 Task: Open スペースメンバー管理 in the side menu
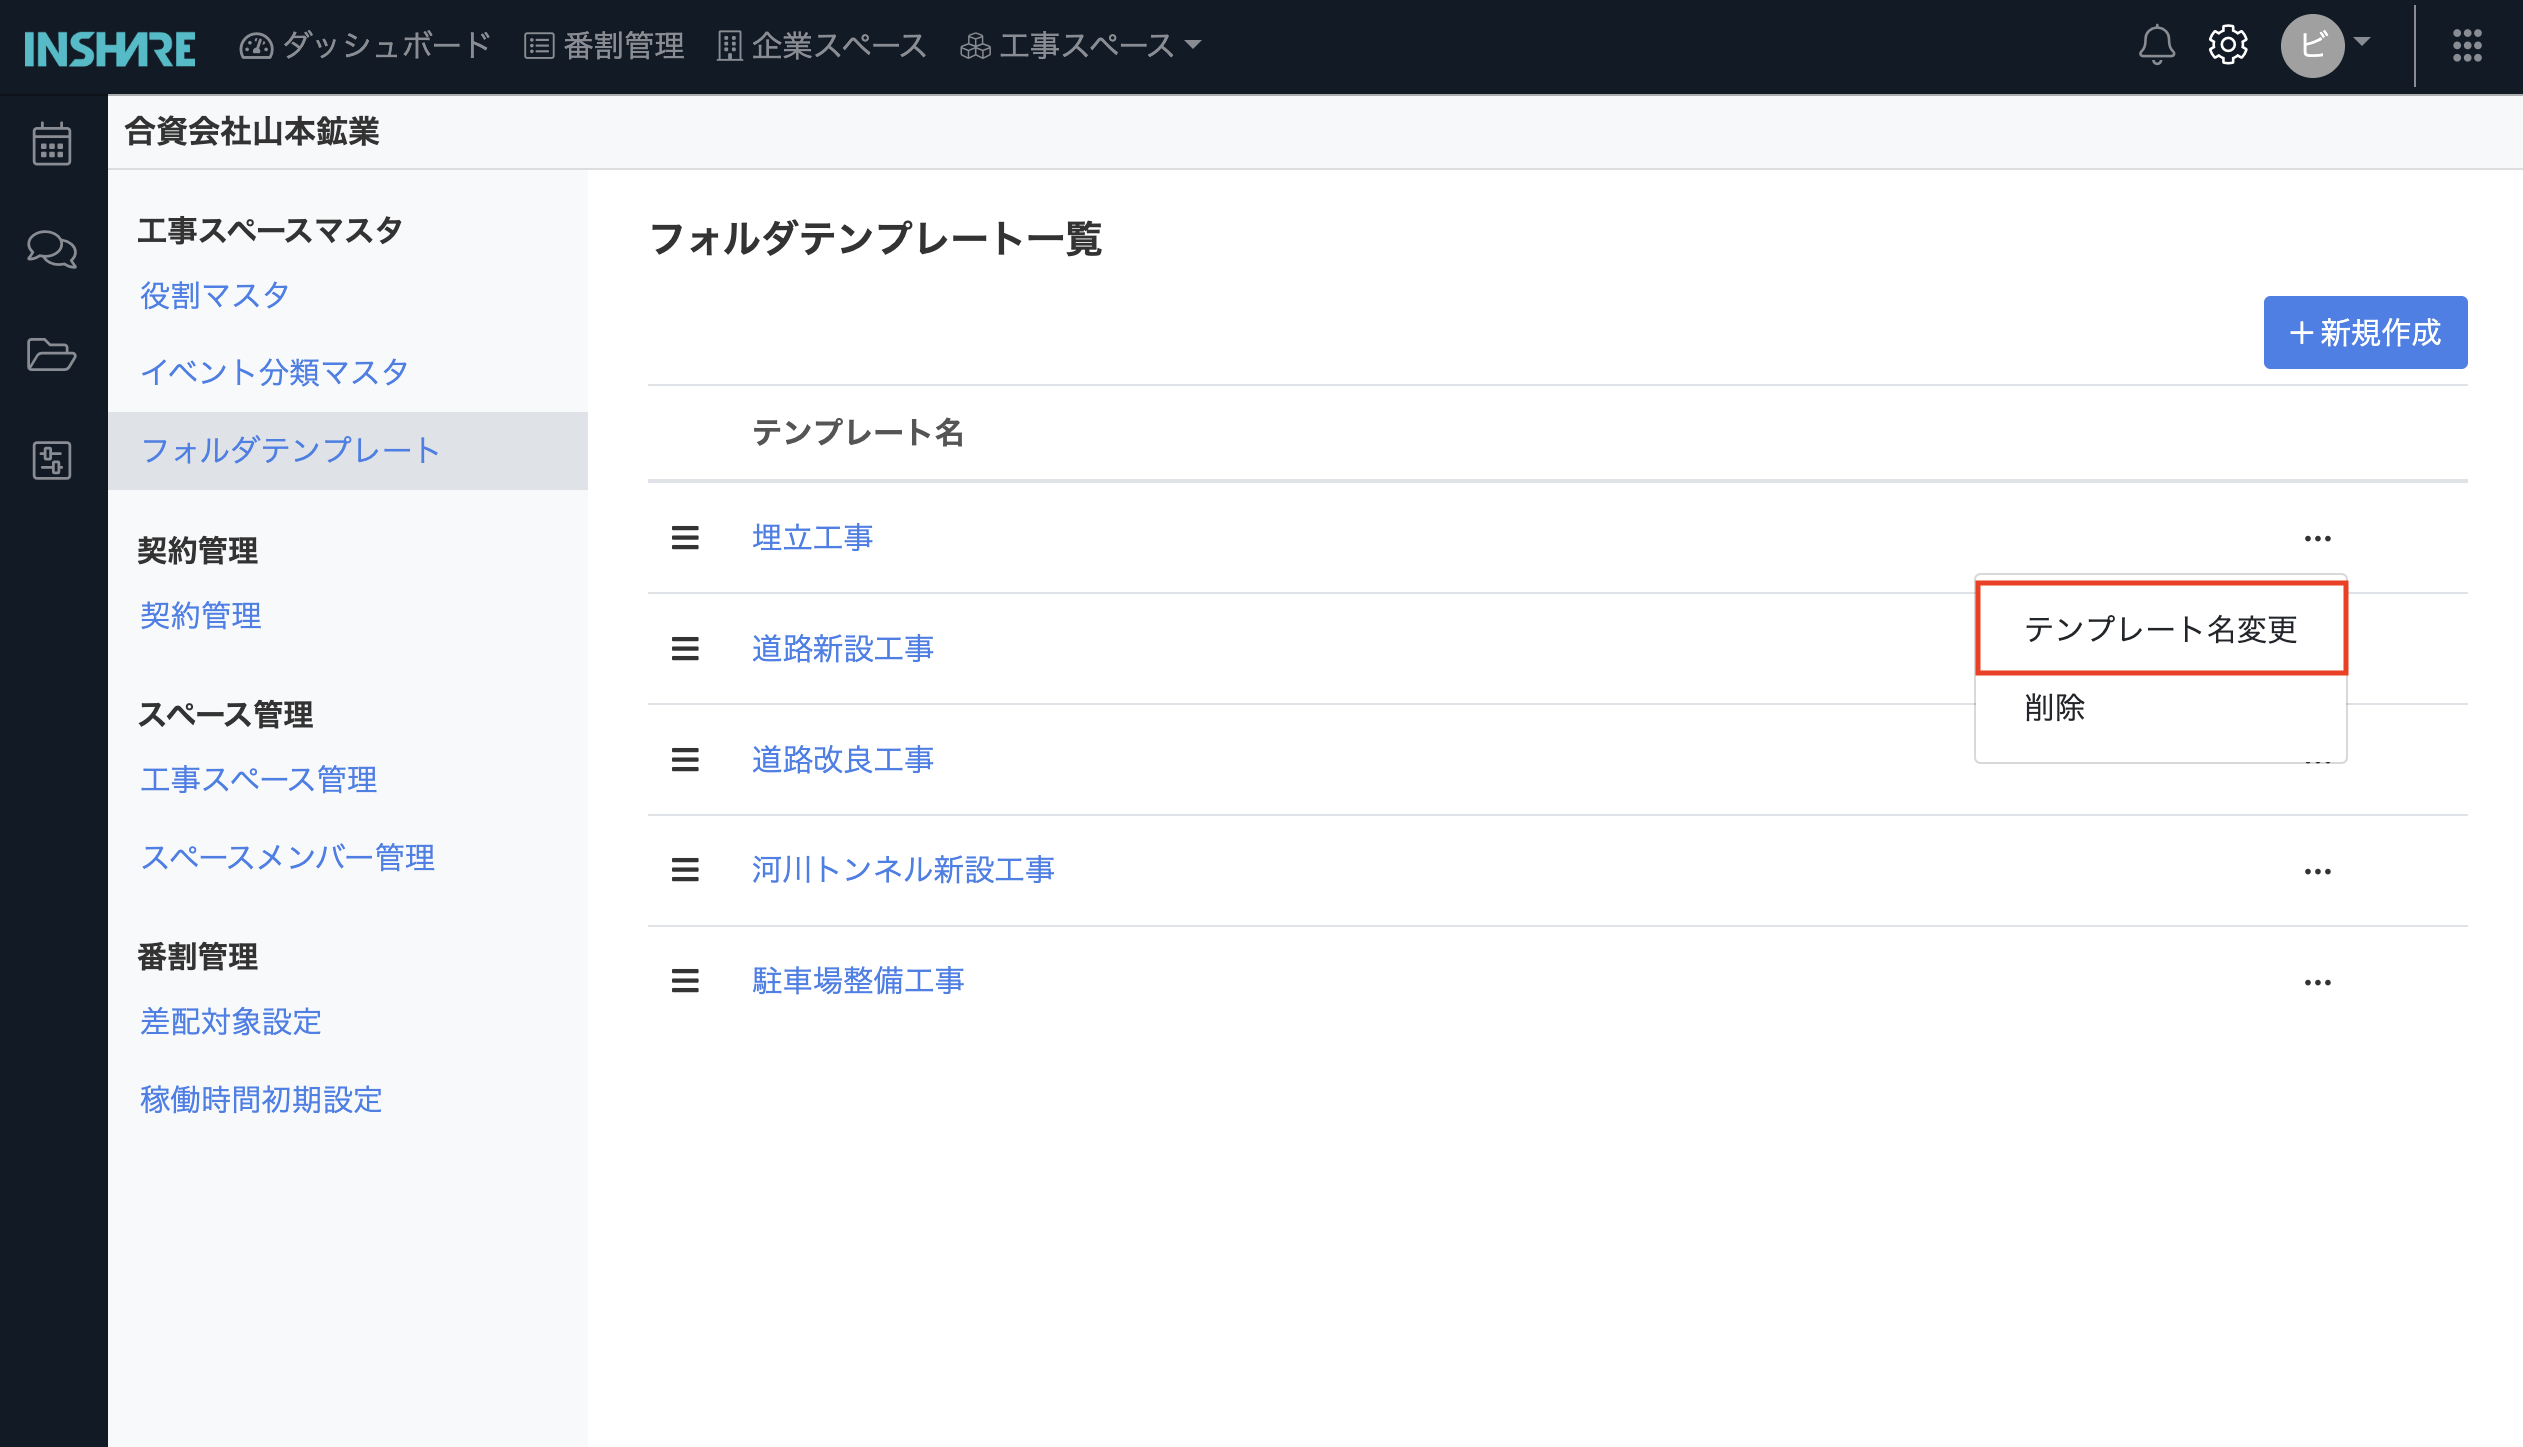coord(287,858)
